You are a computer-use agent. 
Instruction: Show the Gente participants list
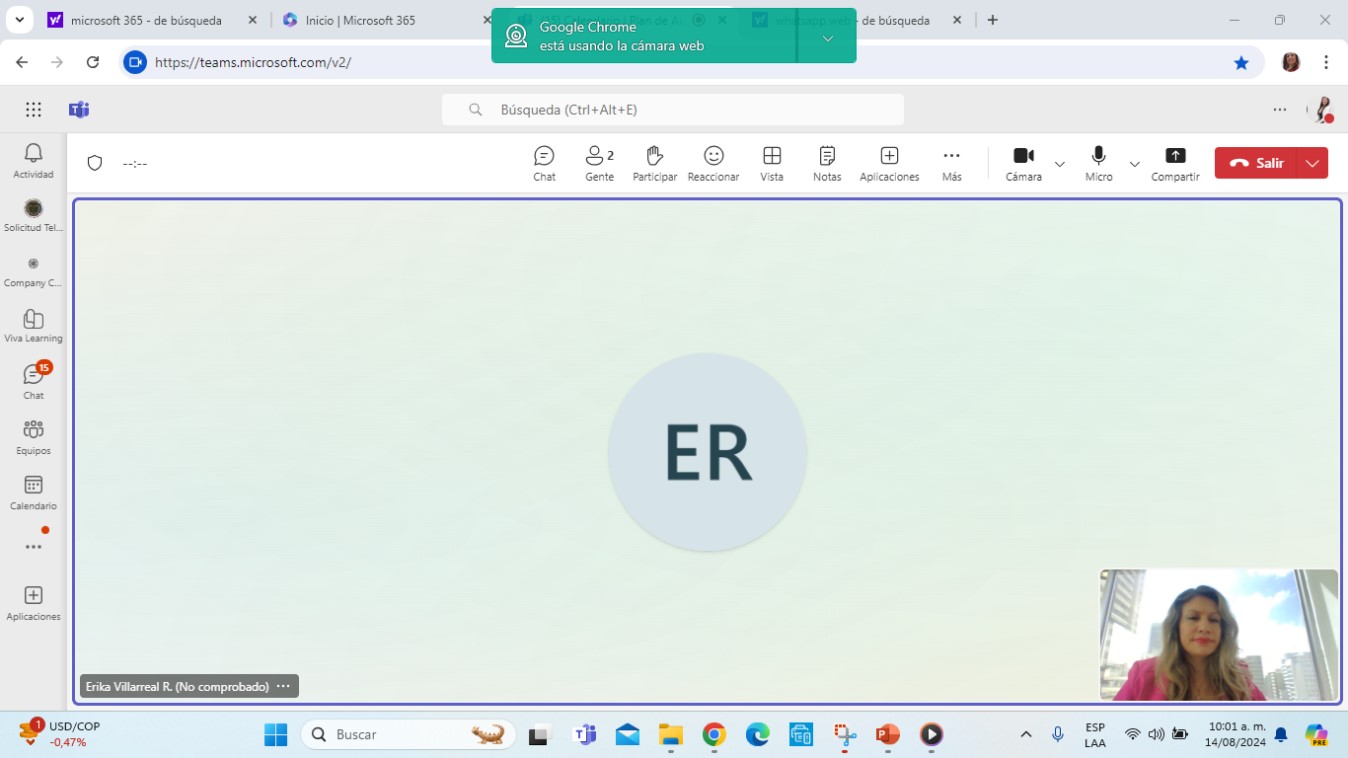point(599,163)
